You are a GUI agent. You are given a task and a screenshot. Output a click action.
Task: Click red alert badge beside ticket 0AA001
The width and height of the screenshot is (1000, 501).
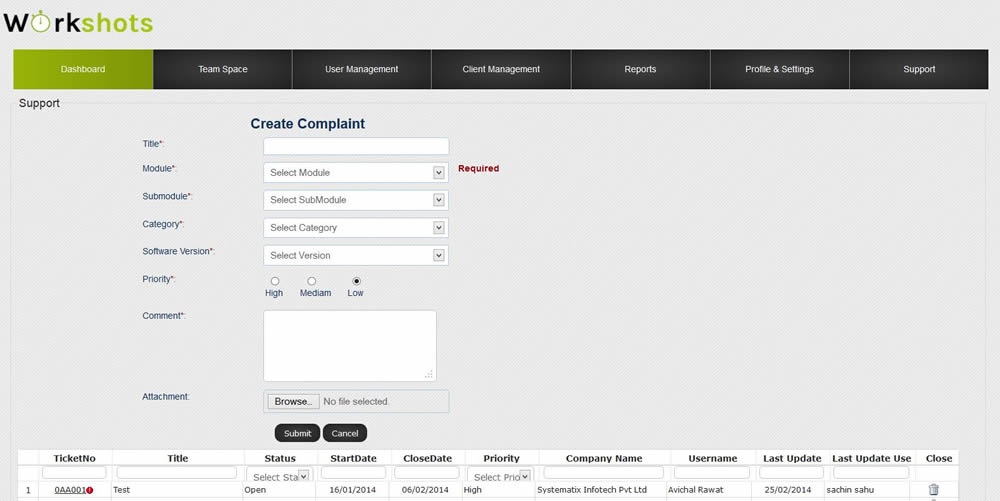click(90, 491)
